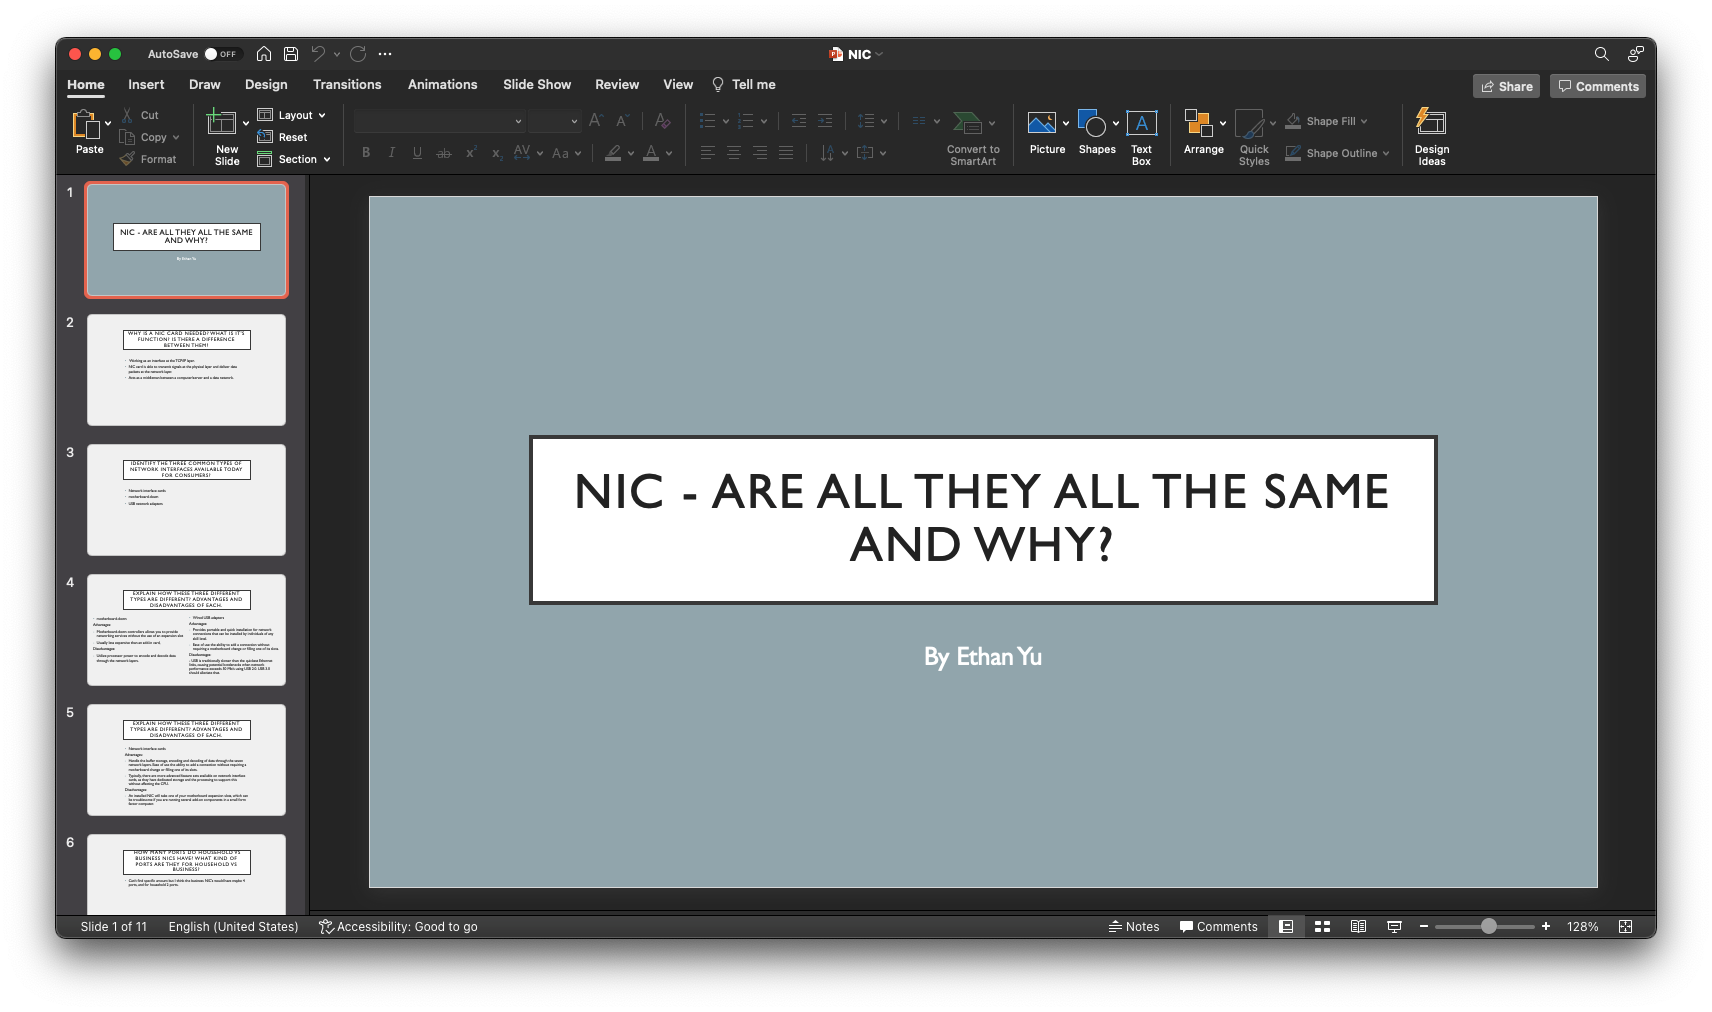Open the Insert tab
The image size is (1712, 1012).
coord(146,85)
